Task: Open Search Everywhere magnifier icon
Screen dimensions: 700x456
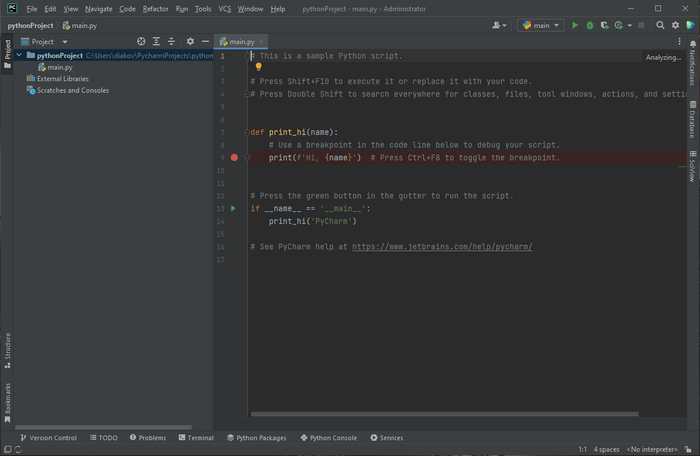Action: 661,25
